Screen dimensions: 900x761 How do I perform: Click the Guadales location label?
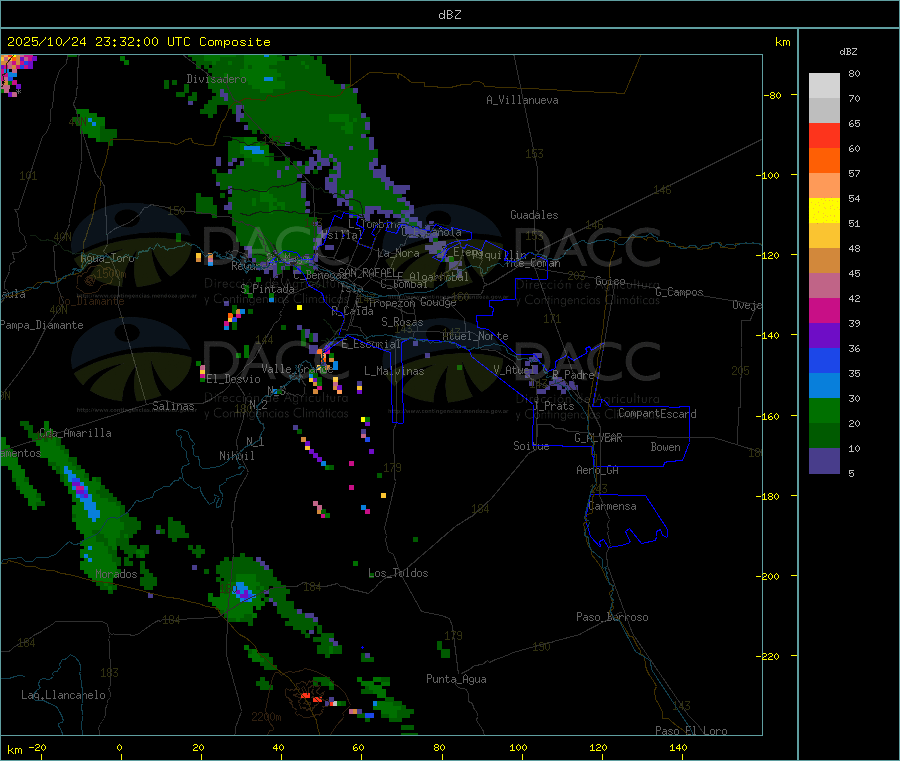534,215
